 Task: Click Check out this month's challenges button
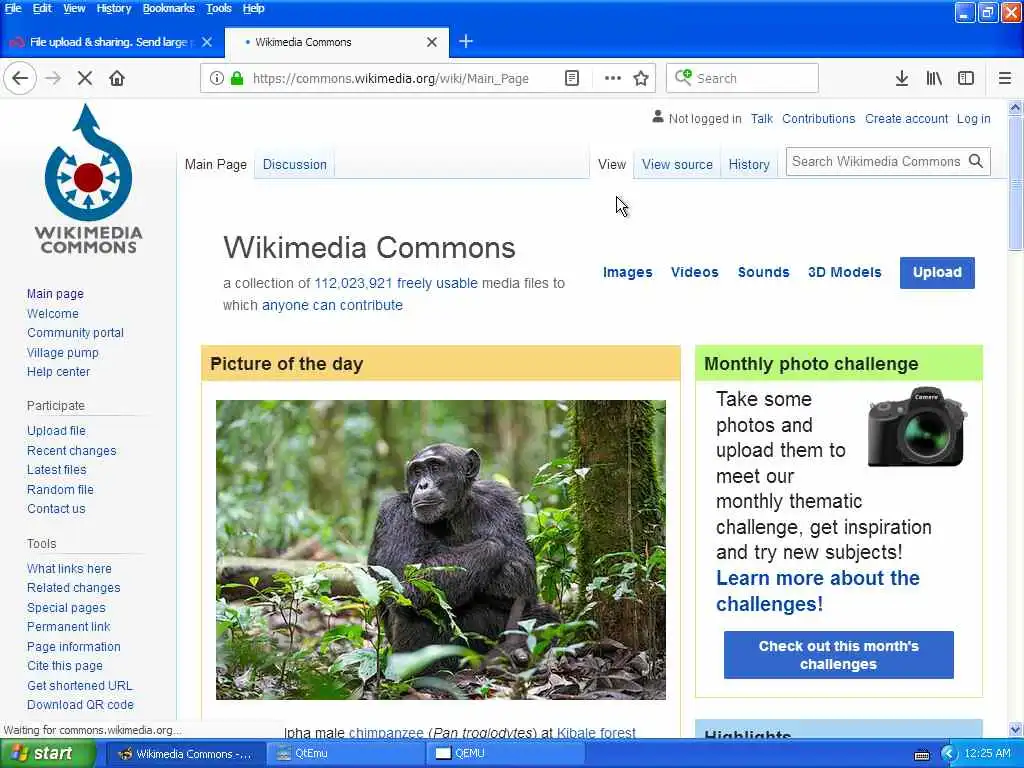[x=839, y=655]
